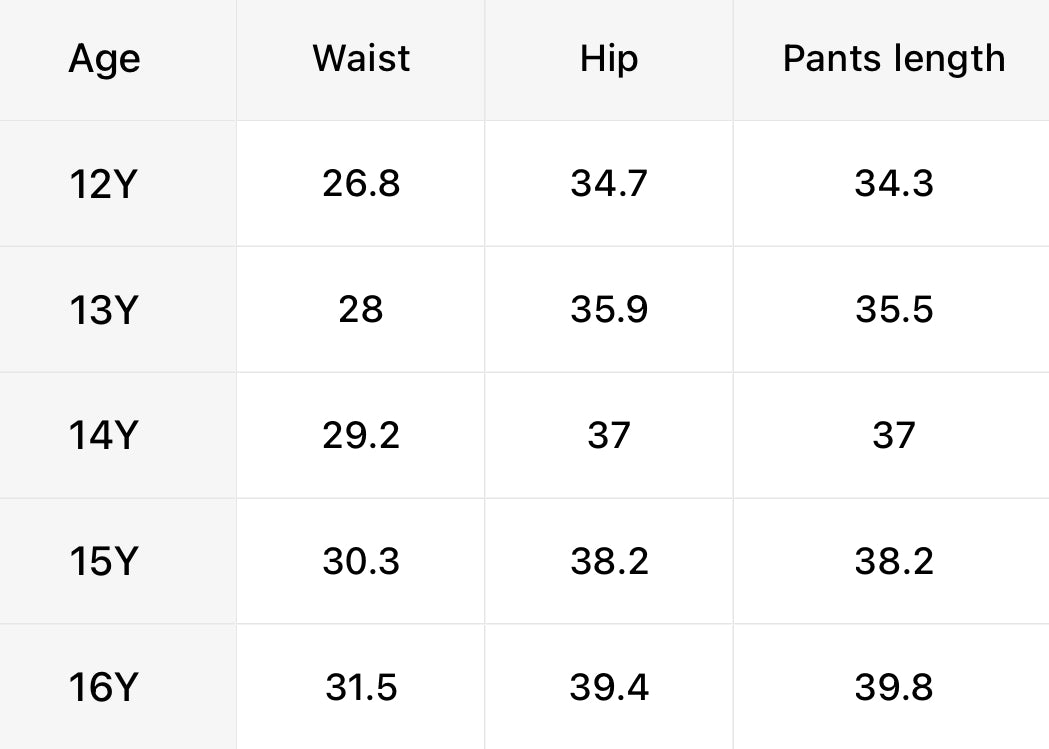Select the 15Y age row label
Screen dimensions: 1049x749
tap(104, 561)
